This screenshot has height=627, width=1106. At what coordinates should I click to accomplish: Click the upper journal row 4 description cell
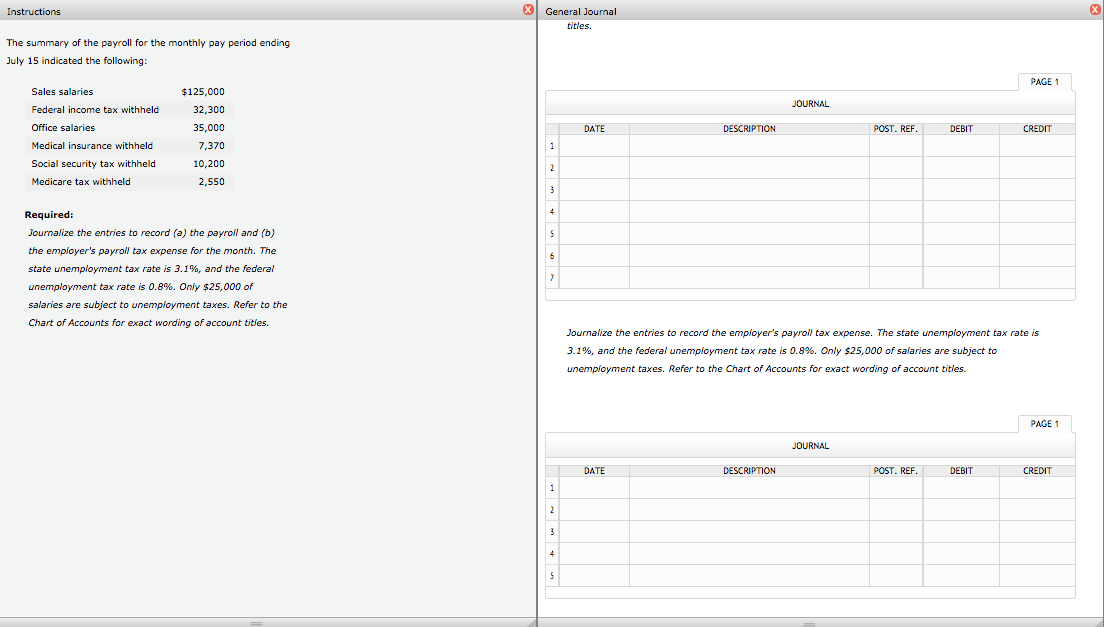[749, 212]
